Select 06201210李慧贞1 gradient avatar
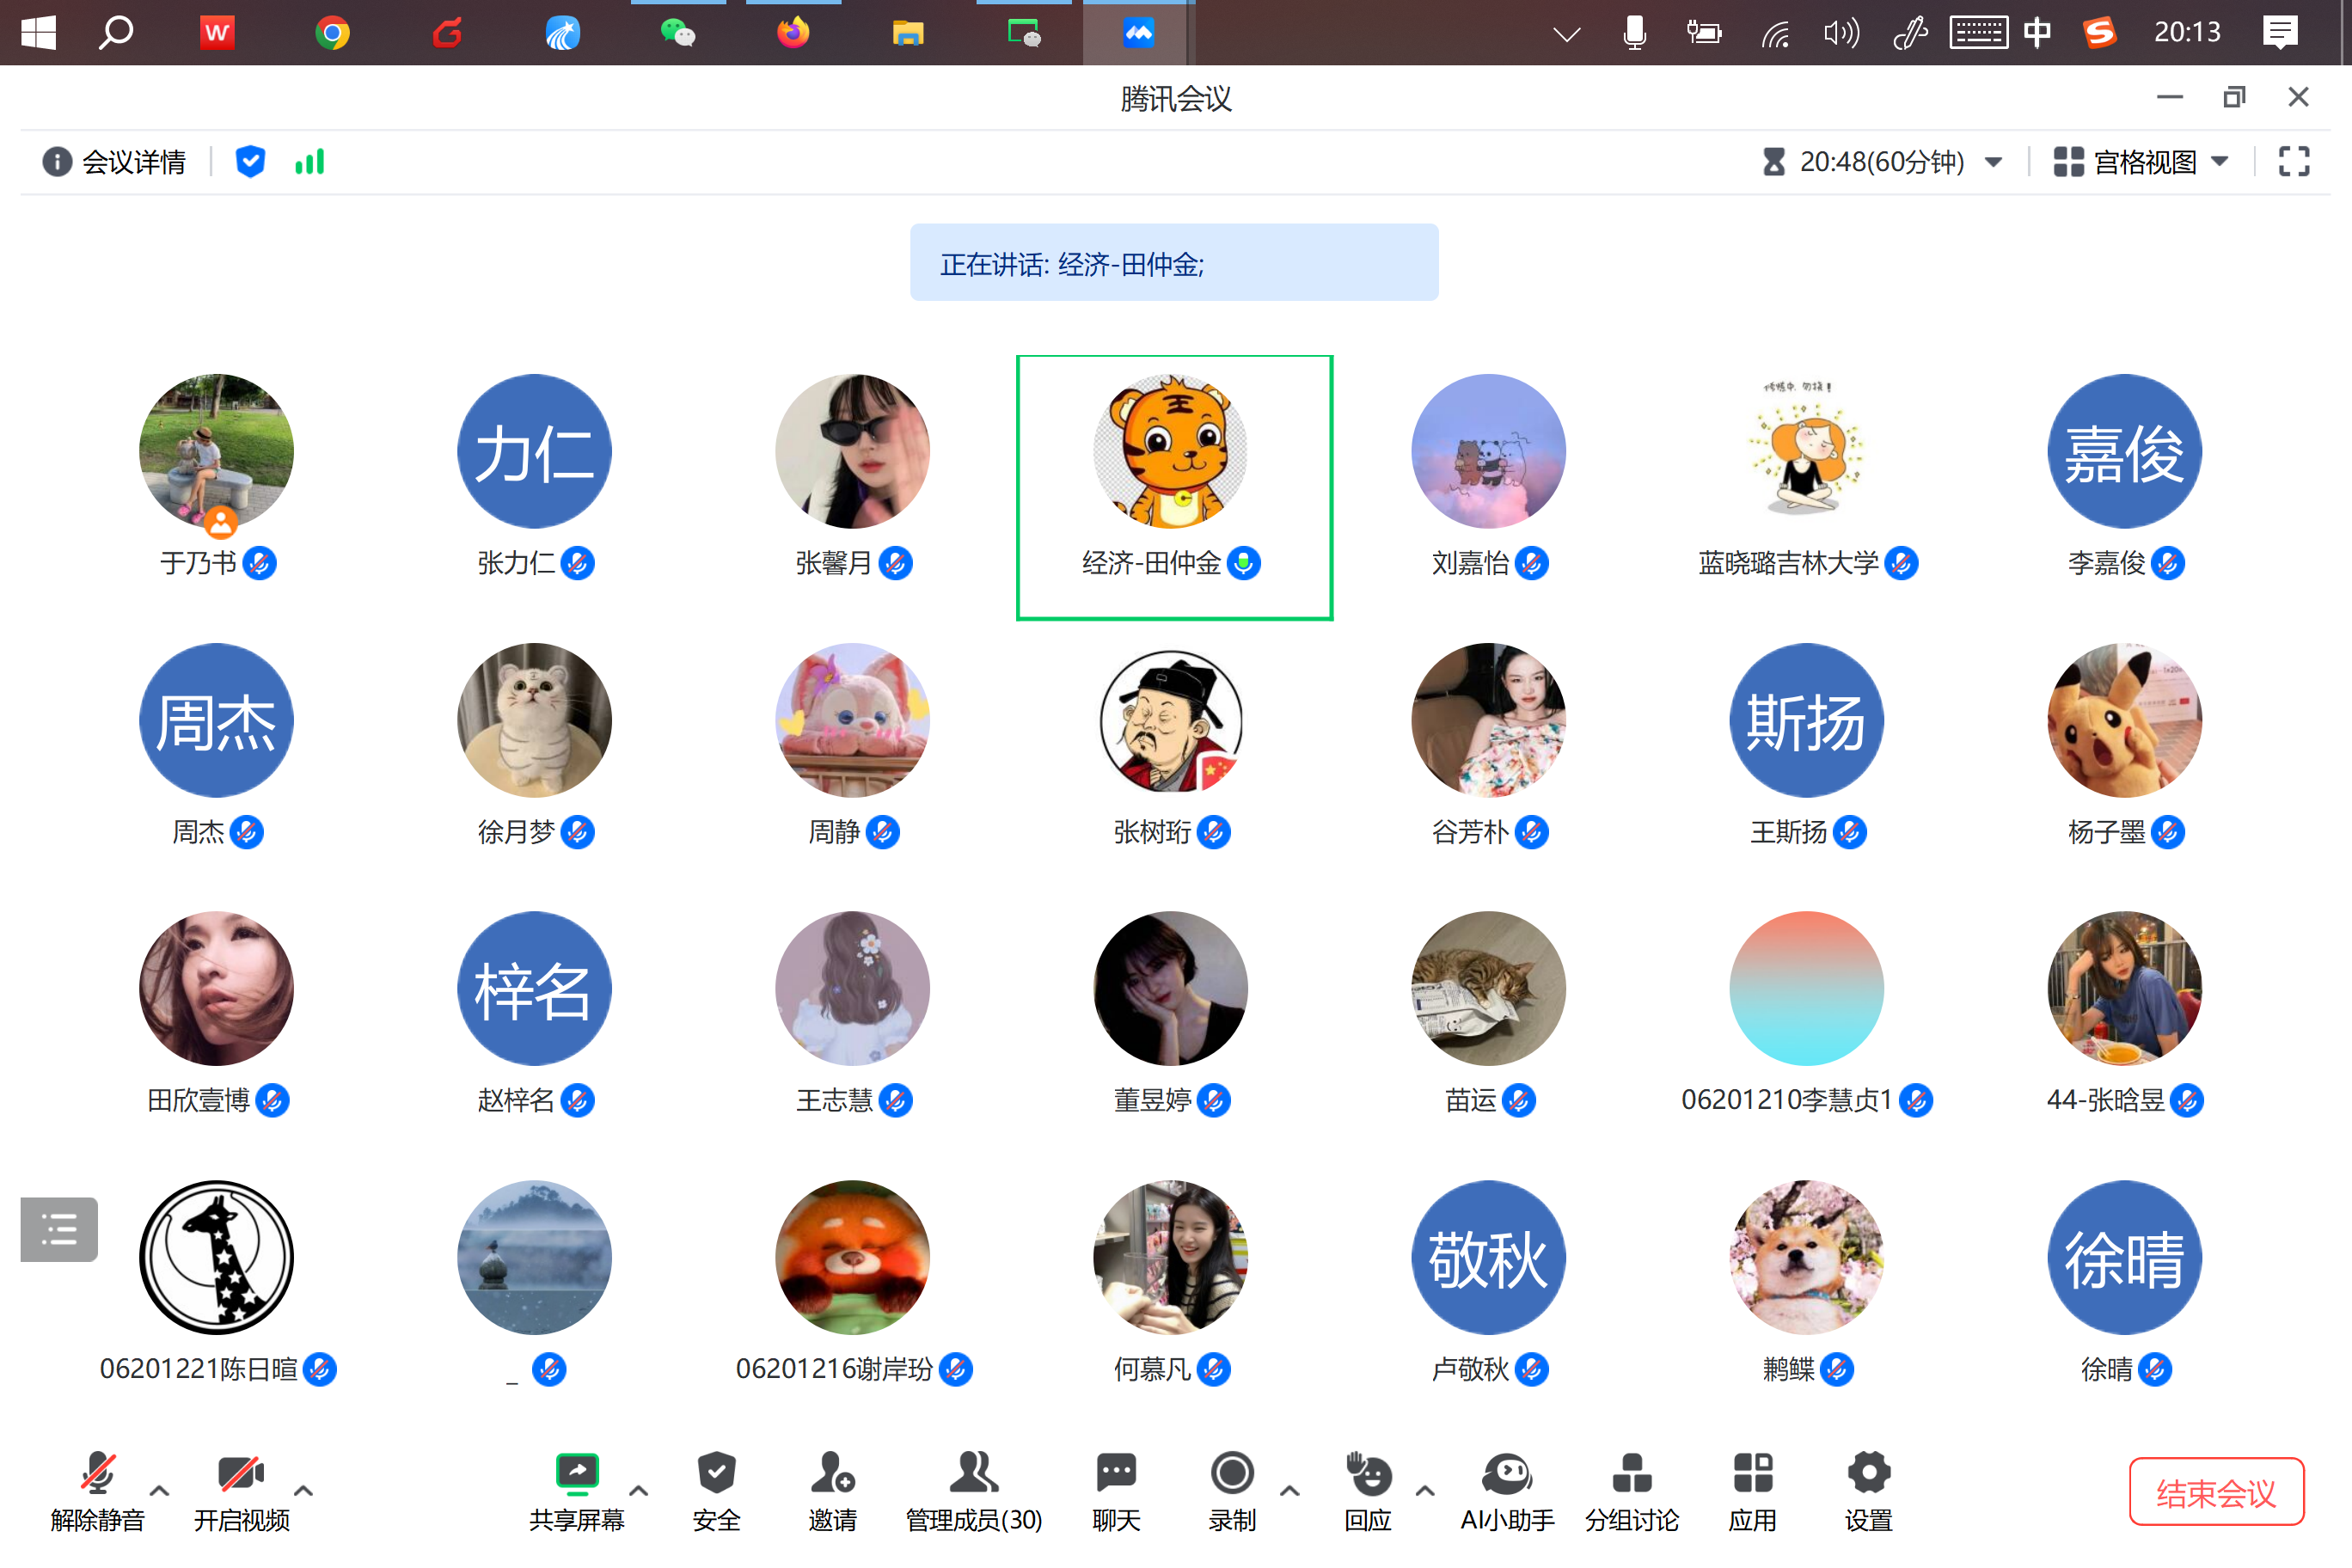The image size is (2352, 1568). (1806, 988)
